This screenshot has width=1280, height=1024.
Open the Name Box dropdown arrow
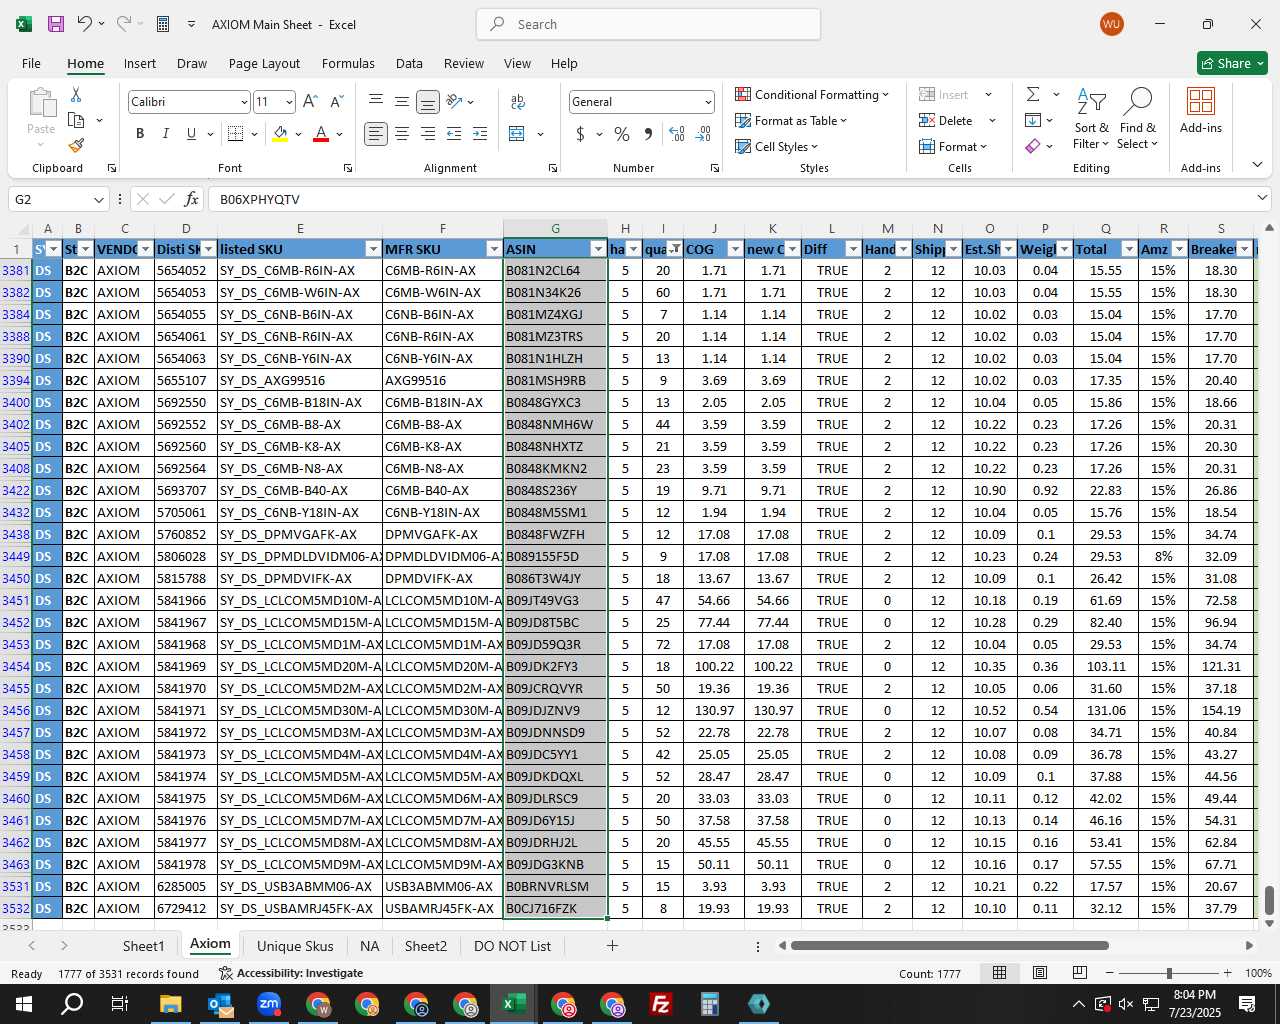[98, 199]
